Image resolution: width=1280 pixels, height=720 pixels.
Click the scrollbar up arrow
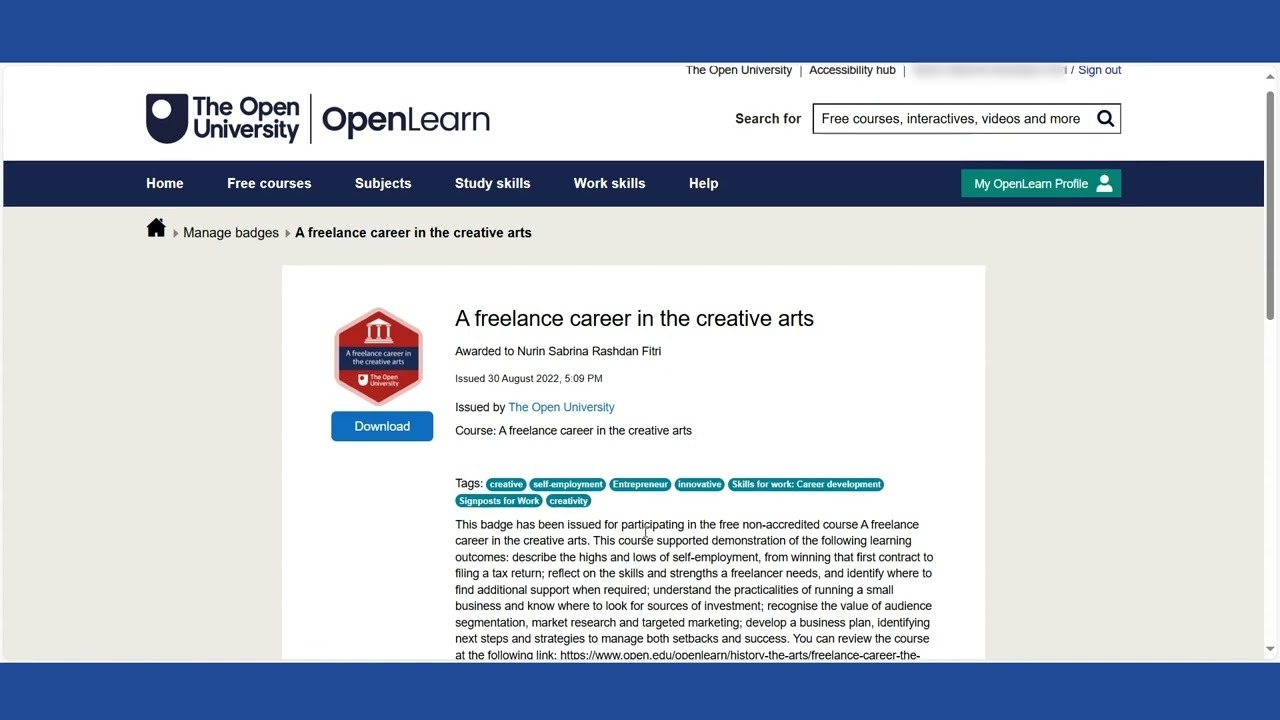pos(1269,75)
